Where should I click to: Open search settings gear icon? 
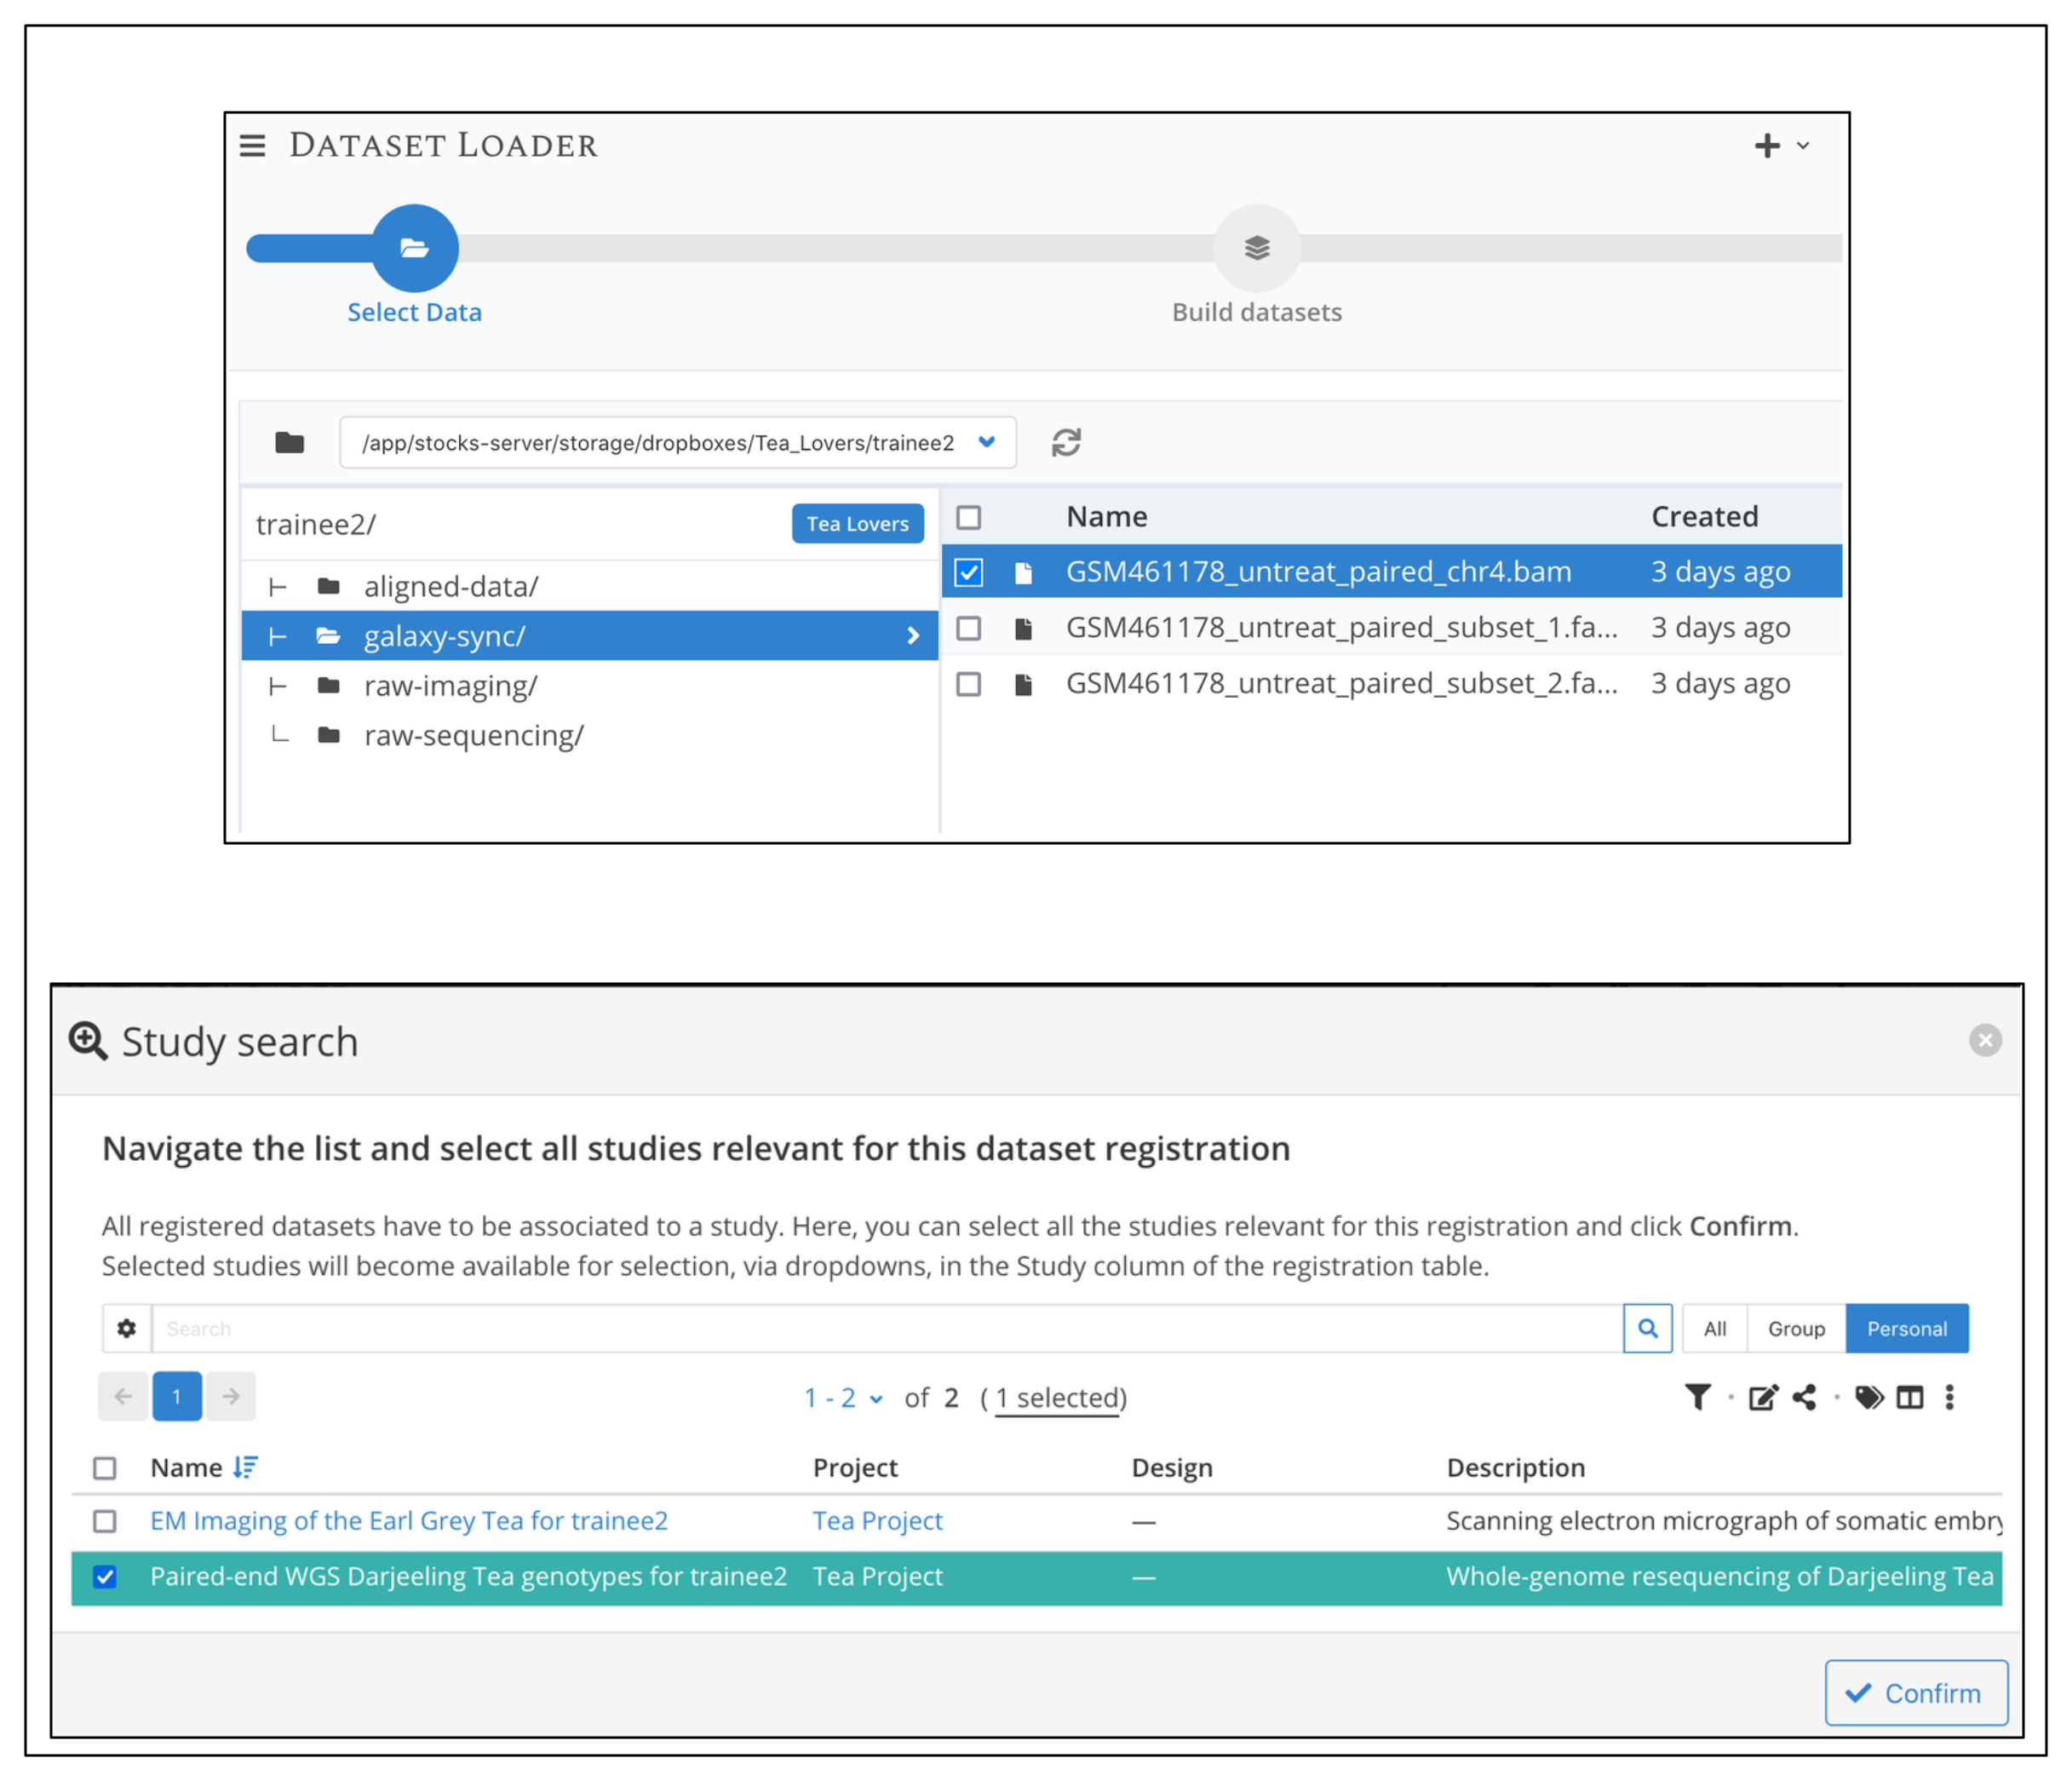[127, 1328]
